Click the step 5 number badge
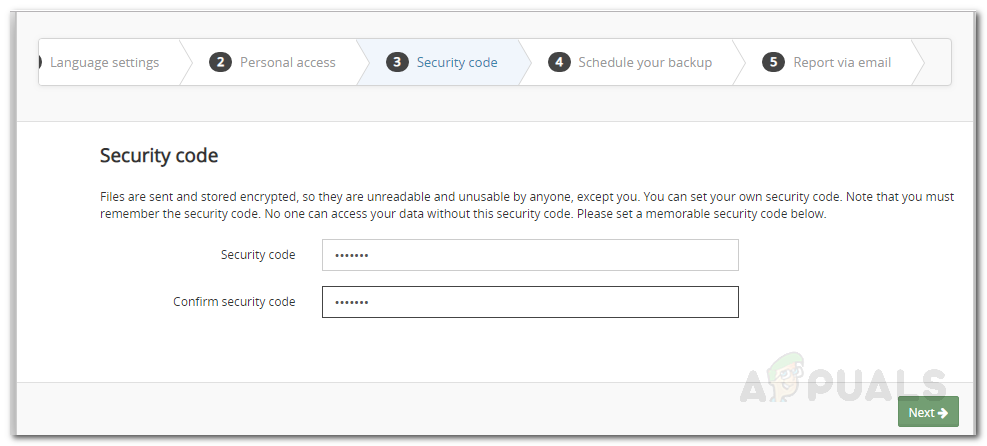The image size is (987, 446). tap(773, 62)
